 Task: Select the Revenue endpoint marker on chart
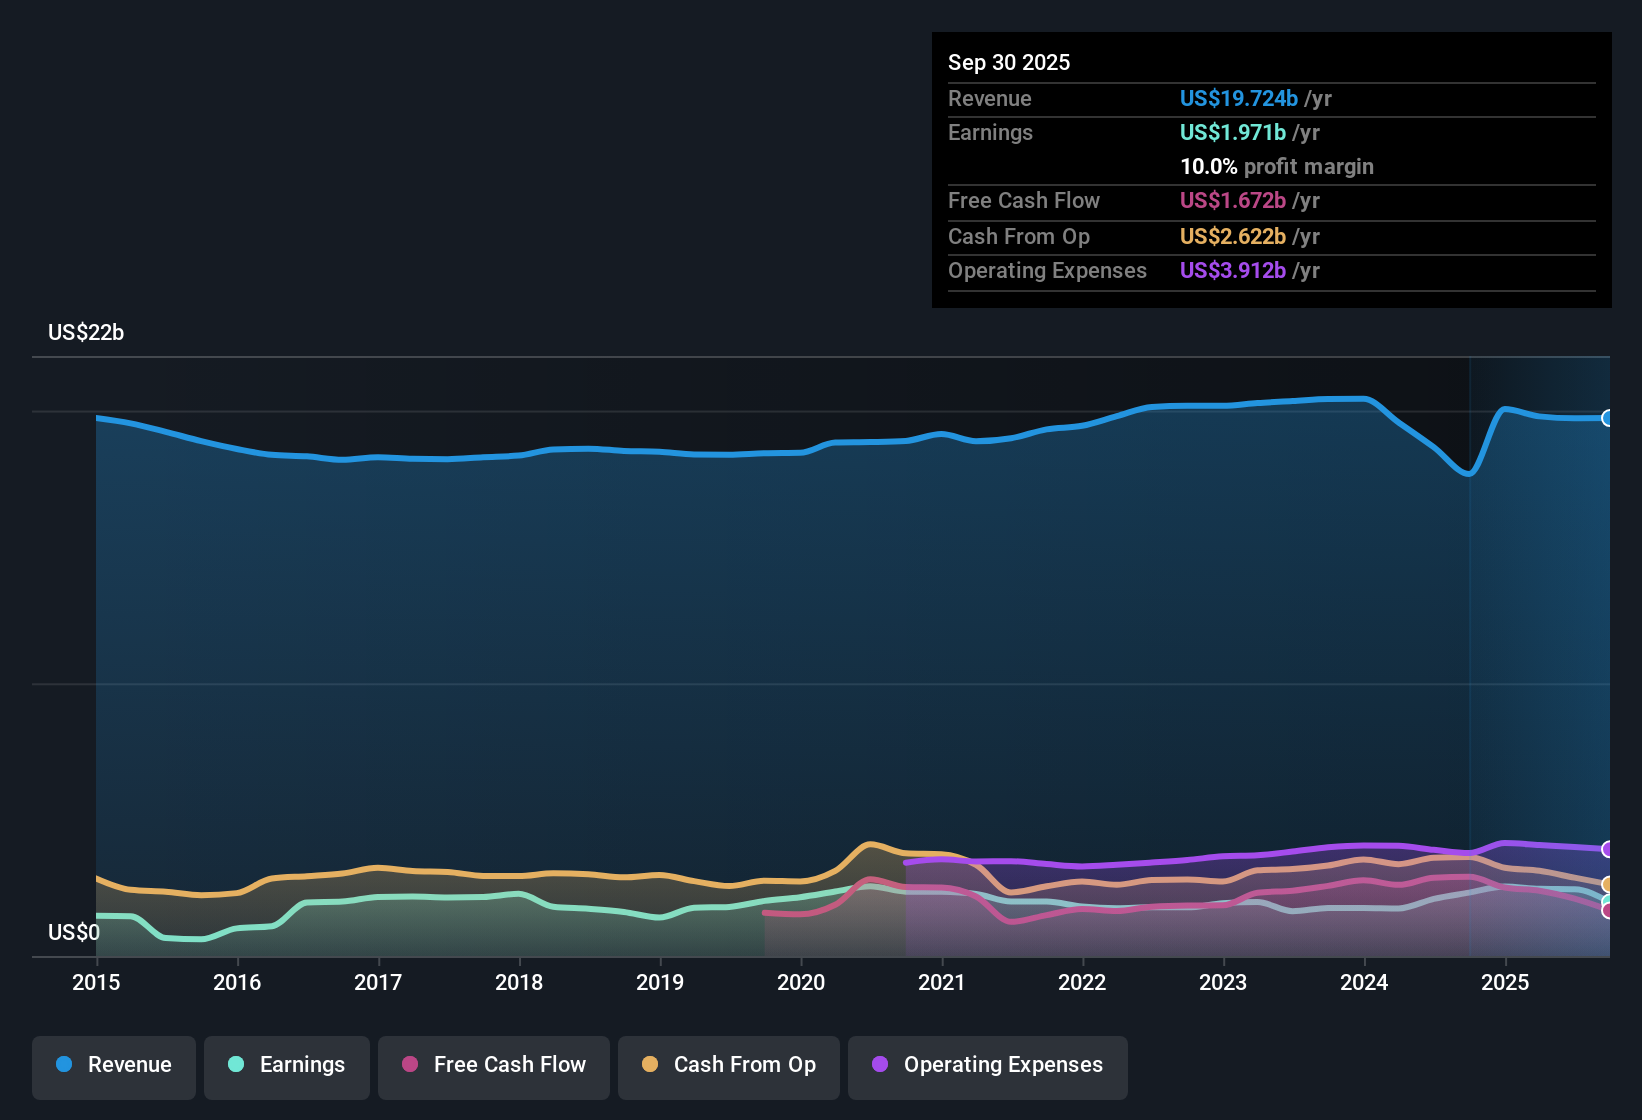[x=1608, y=418]
